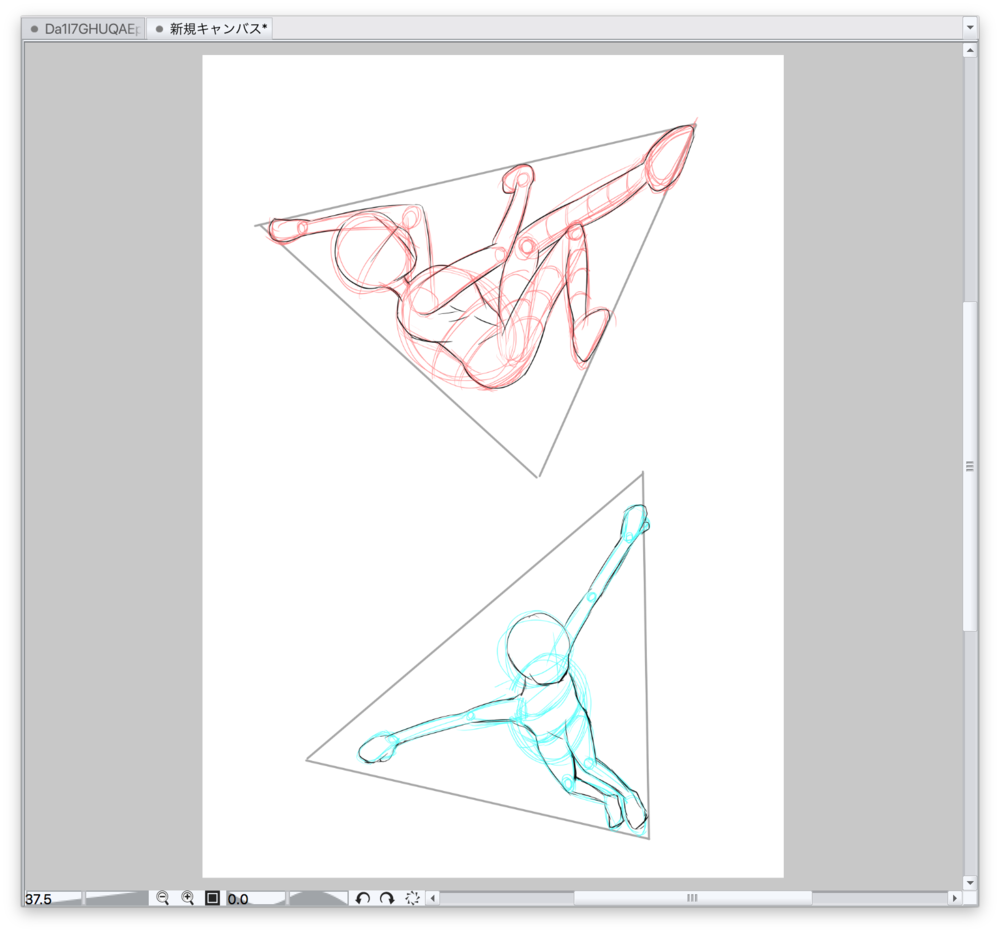Open the canvas tab list dropdown arrow

970,27
